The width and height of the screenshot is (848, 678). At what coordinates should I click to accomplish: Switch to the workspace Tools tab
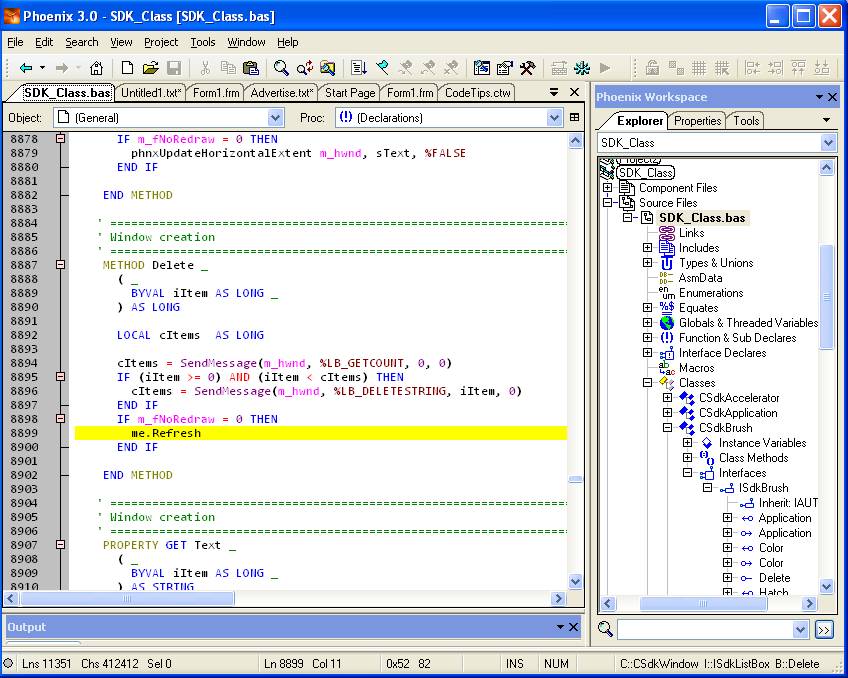(746, 121)
